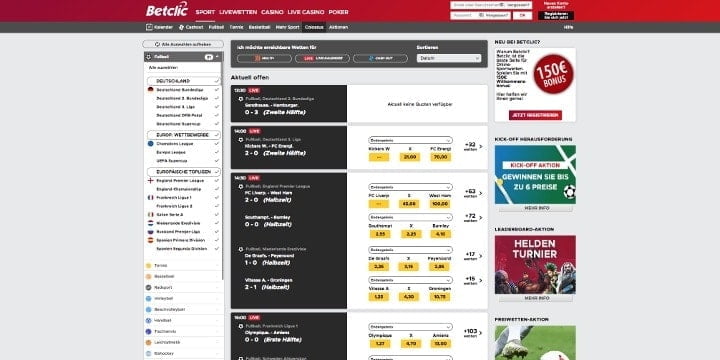Uncheck Deutschland 2. Bundesliga

point(217,98)
